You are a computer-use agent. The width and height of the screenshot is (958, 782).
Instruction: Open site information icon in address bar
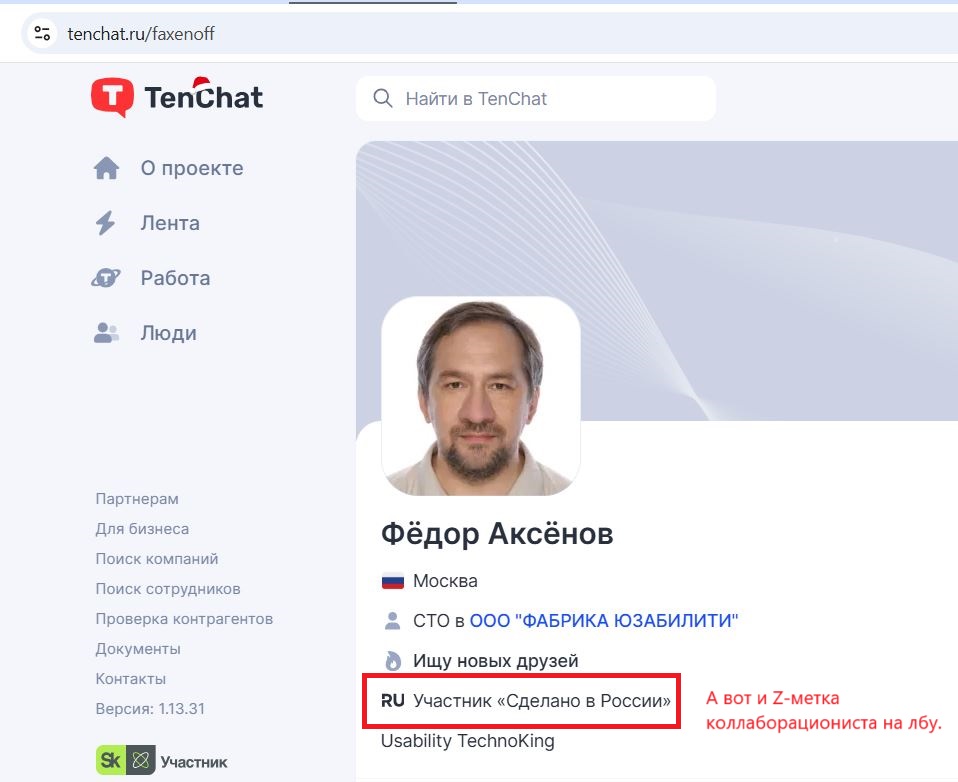pyautogui.click(x=42, y=33)
